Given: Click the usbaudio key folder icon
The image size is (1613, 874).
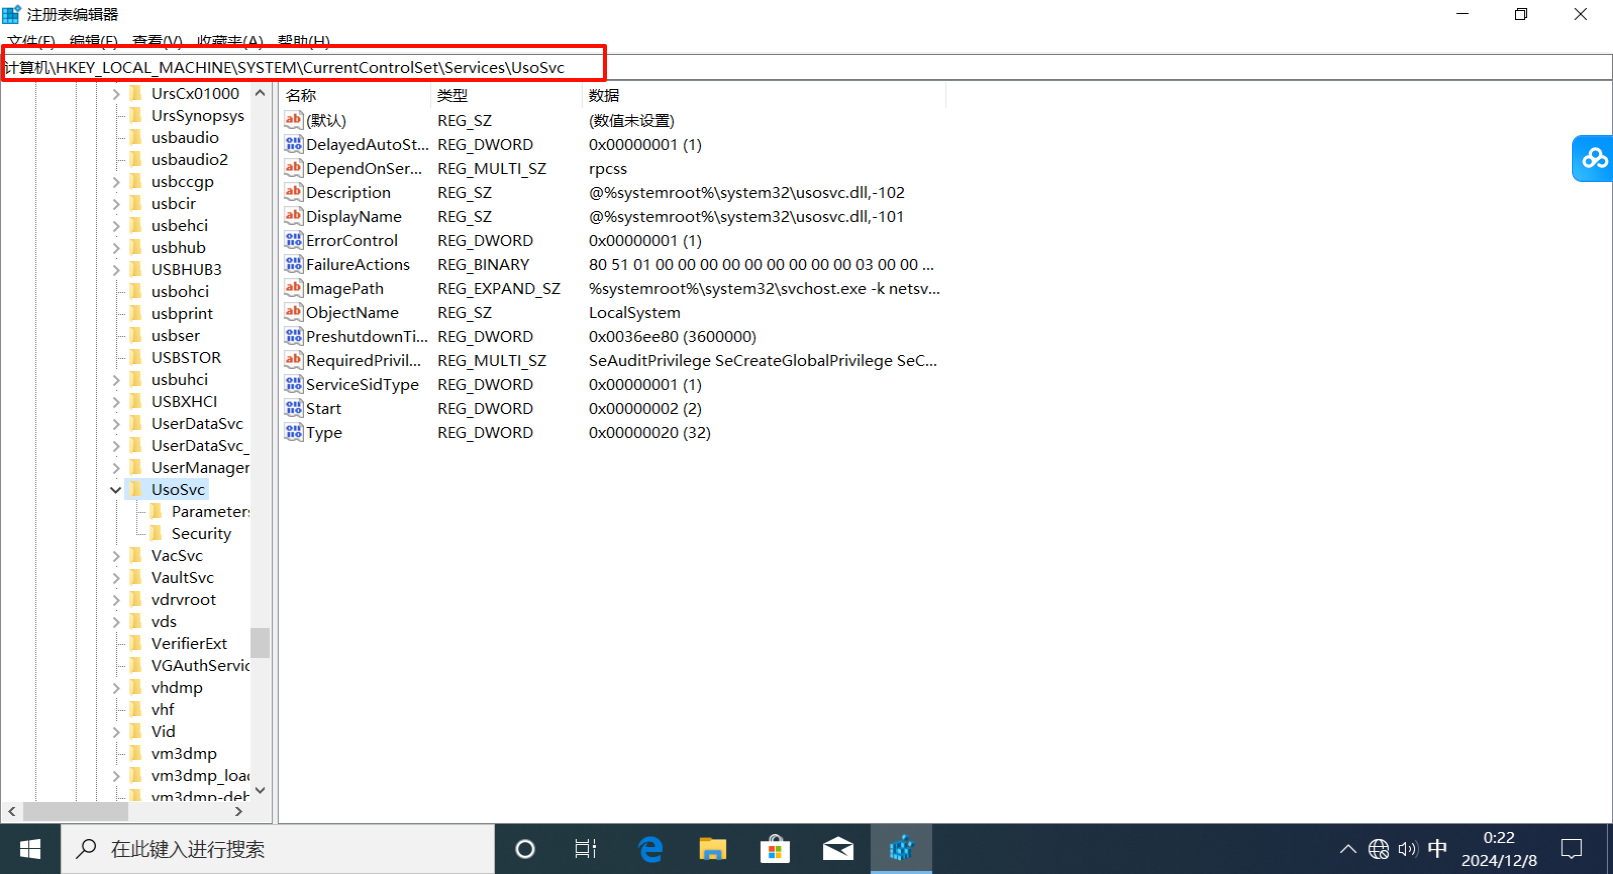Looking at the screenshot, I should pos(136,137).
